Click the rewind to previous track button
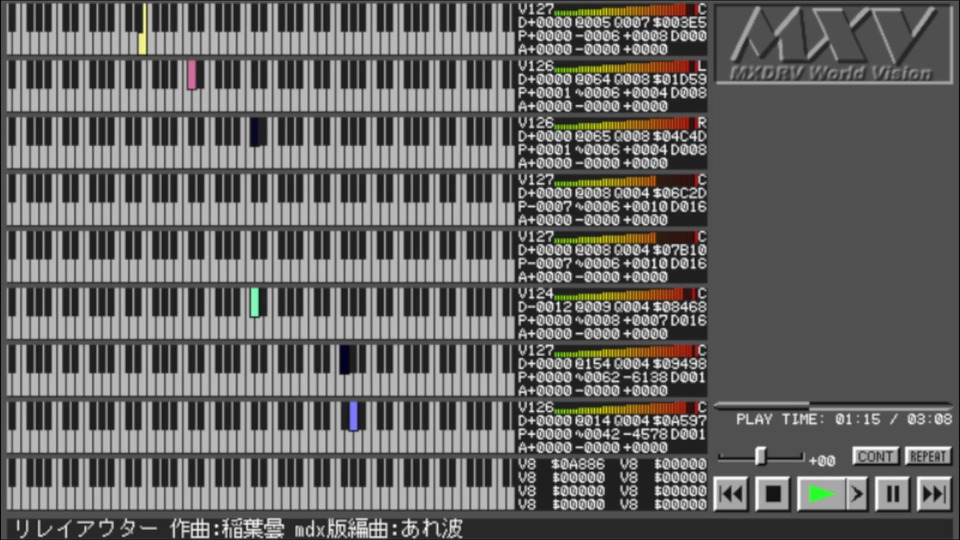Image resolution: width=960 pixels, height=540 pixels. (731, 493)
